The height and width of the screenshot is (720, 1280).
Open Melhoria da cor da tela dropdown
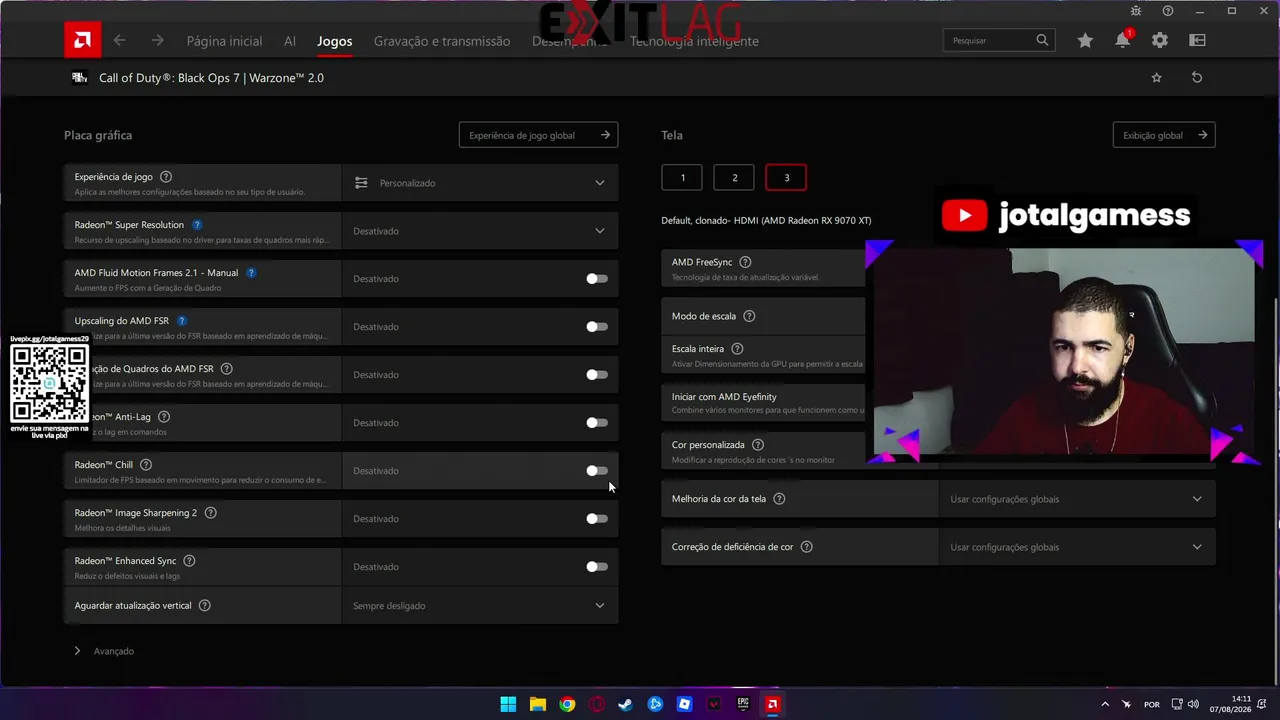pyautogui.click(x=1077, y=499)
